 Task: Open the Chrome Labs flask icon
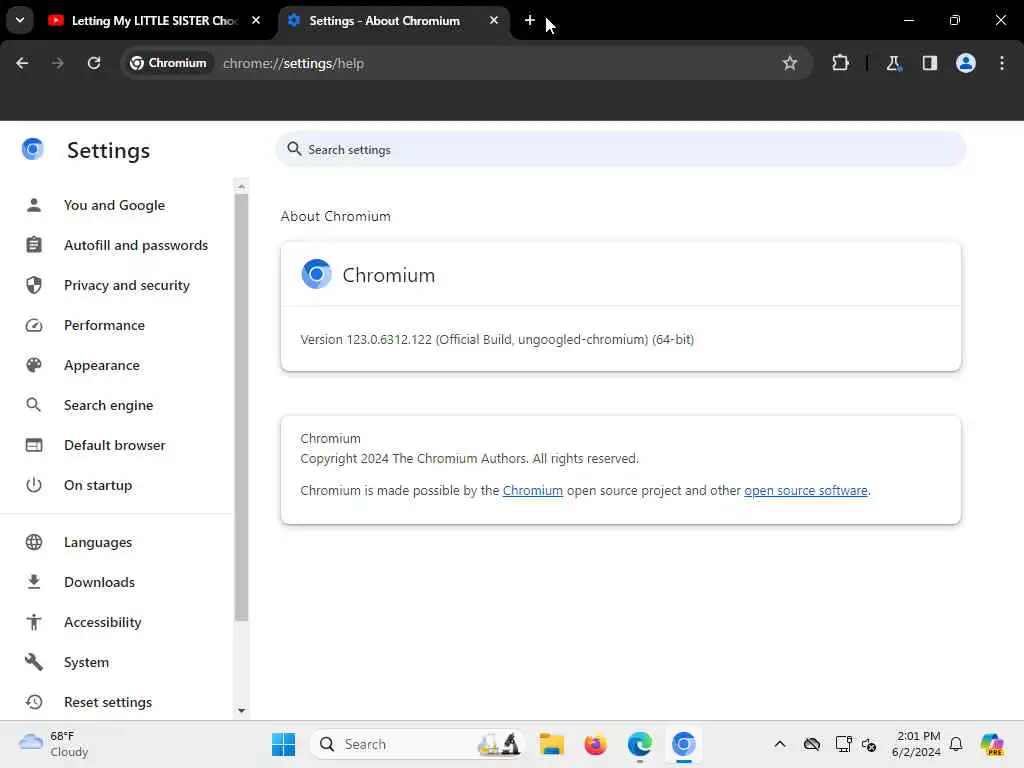tap(893, 63)
